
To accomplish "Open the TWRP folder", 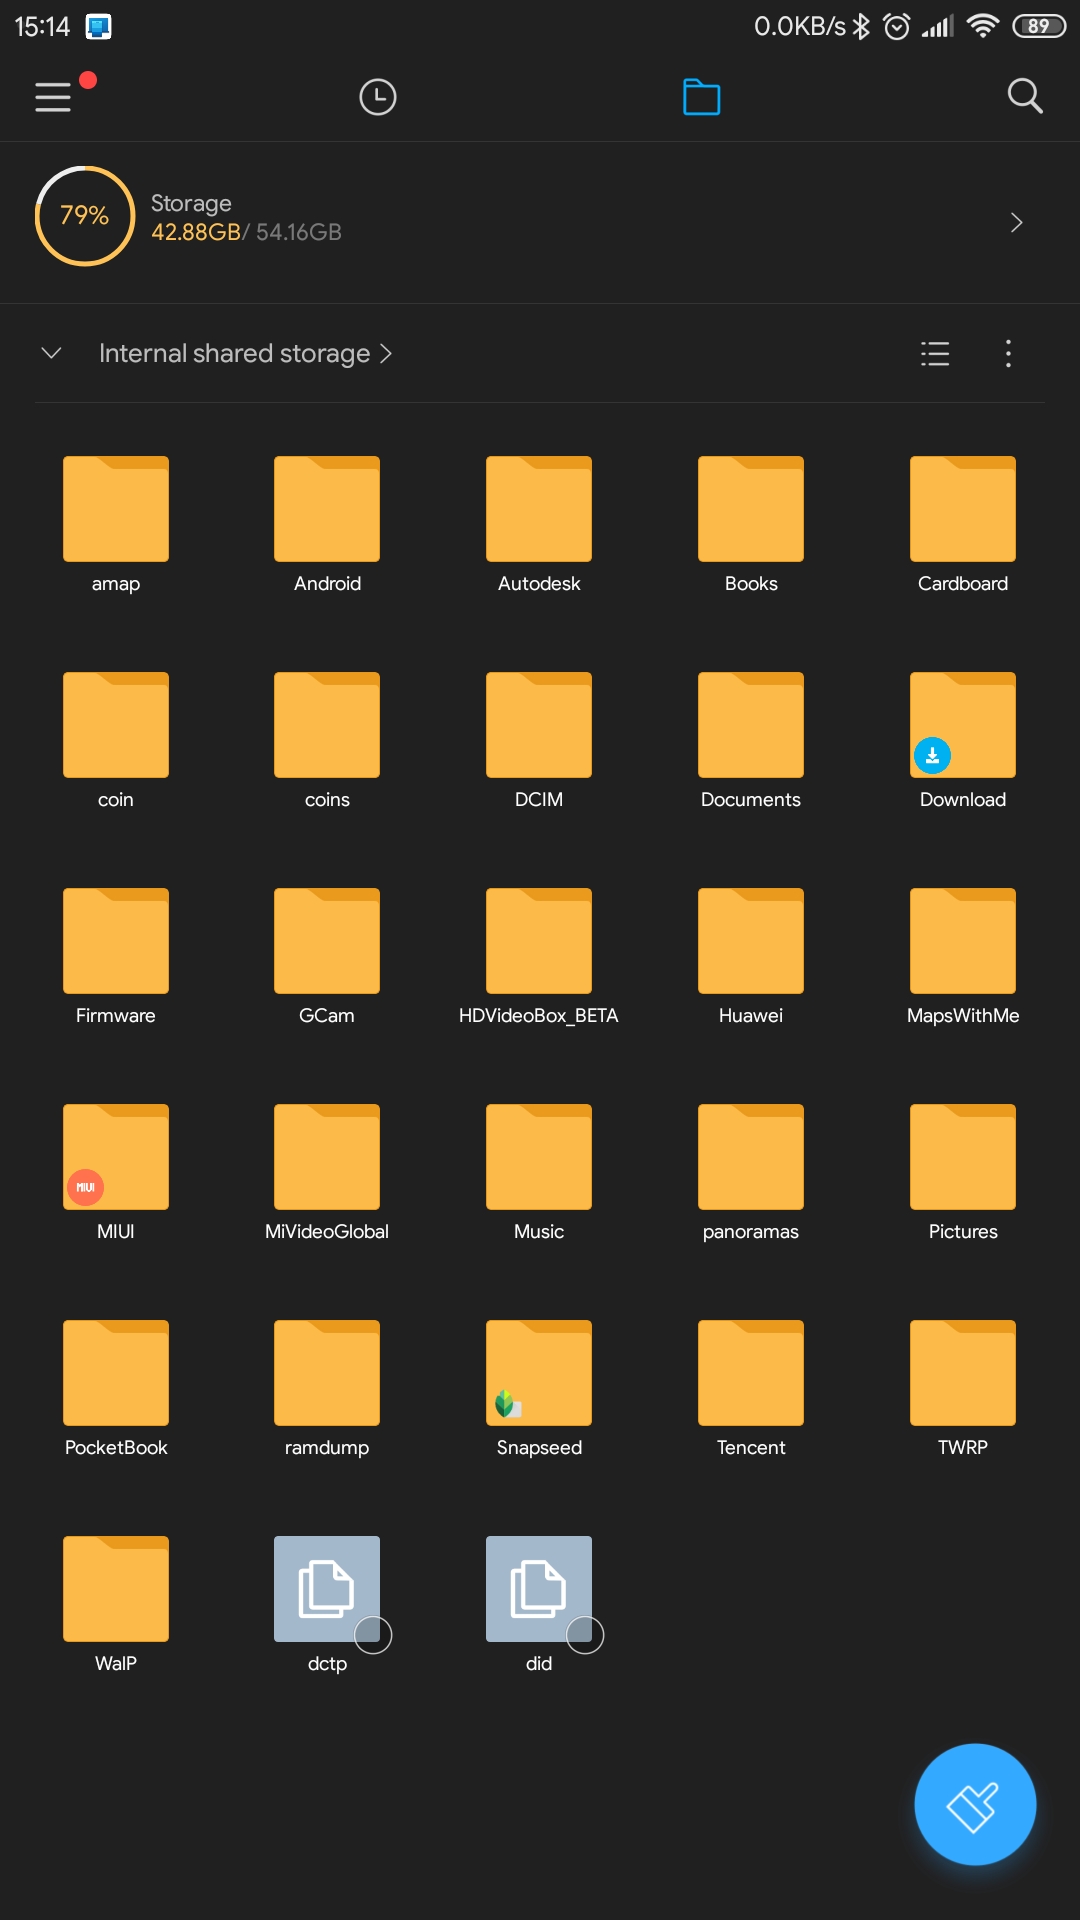I will pos(963,1389).
